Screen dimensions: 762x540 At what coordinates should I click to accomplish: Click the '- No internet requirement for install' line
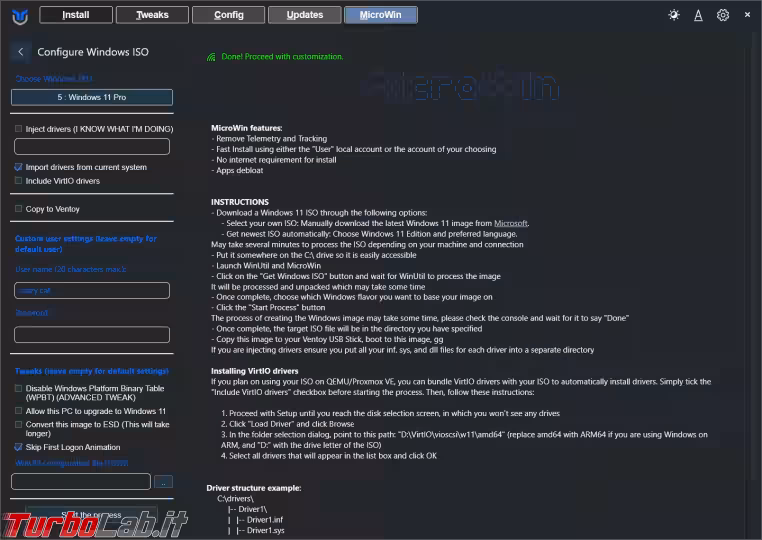coord(274,160)
